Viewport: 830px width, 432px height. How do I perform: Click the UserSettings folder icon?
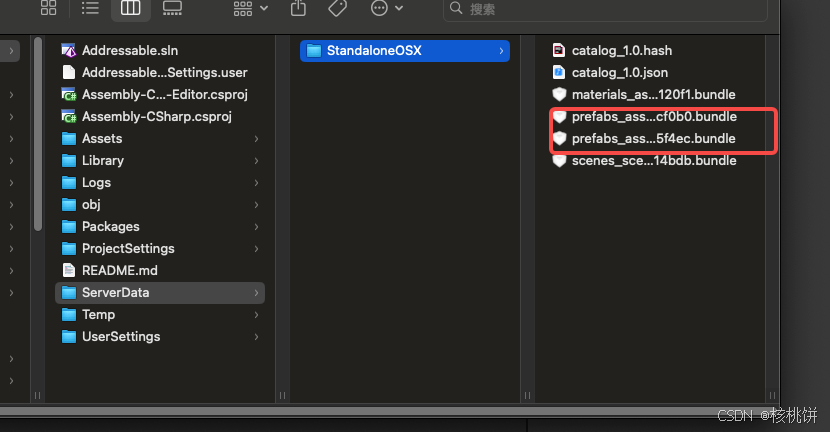69,337
